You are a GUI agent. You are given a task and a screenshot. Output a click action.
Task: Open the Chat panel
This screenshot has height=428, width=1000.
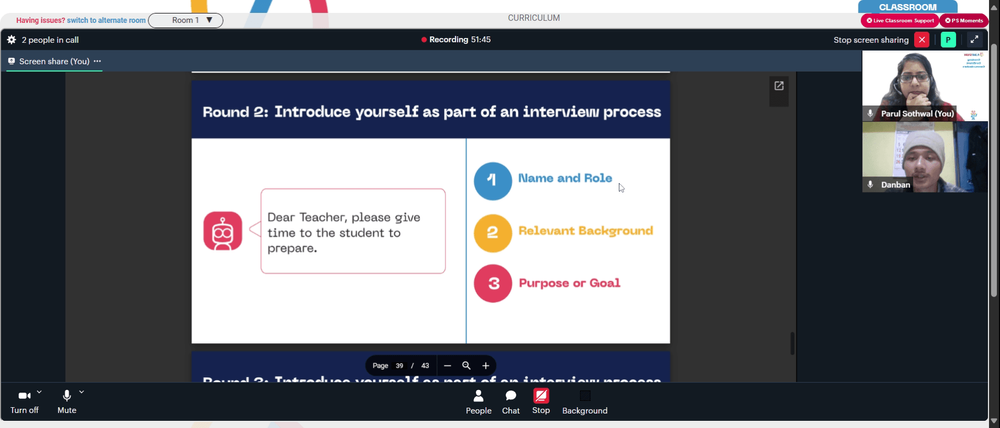coord(511,402)
